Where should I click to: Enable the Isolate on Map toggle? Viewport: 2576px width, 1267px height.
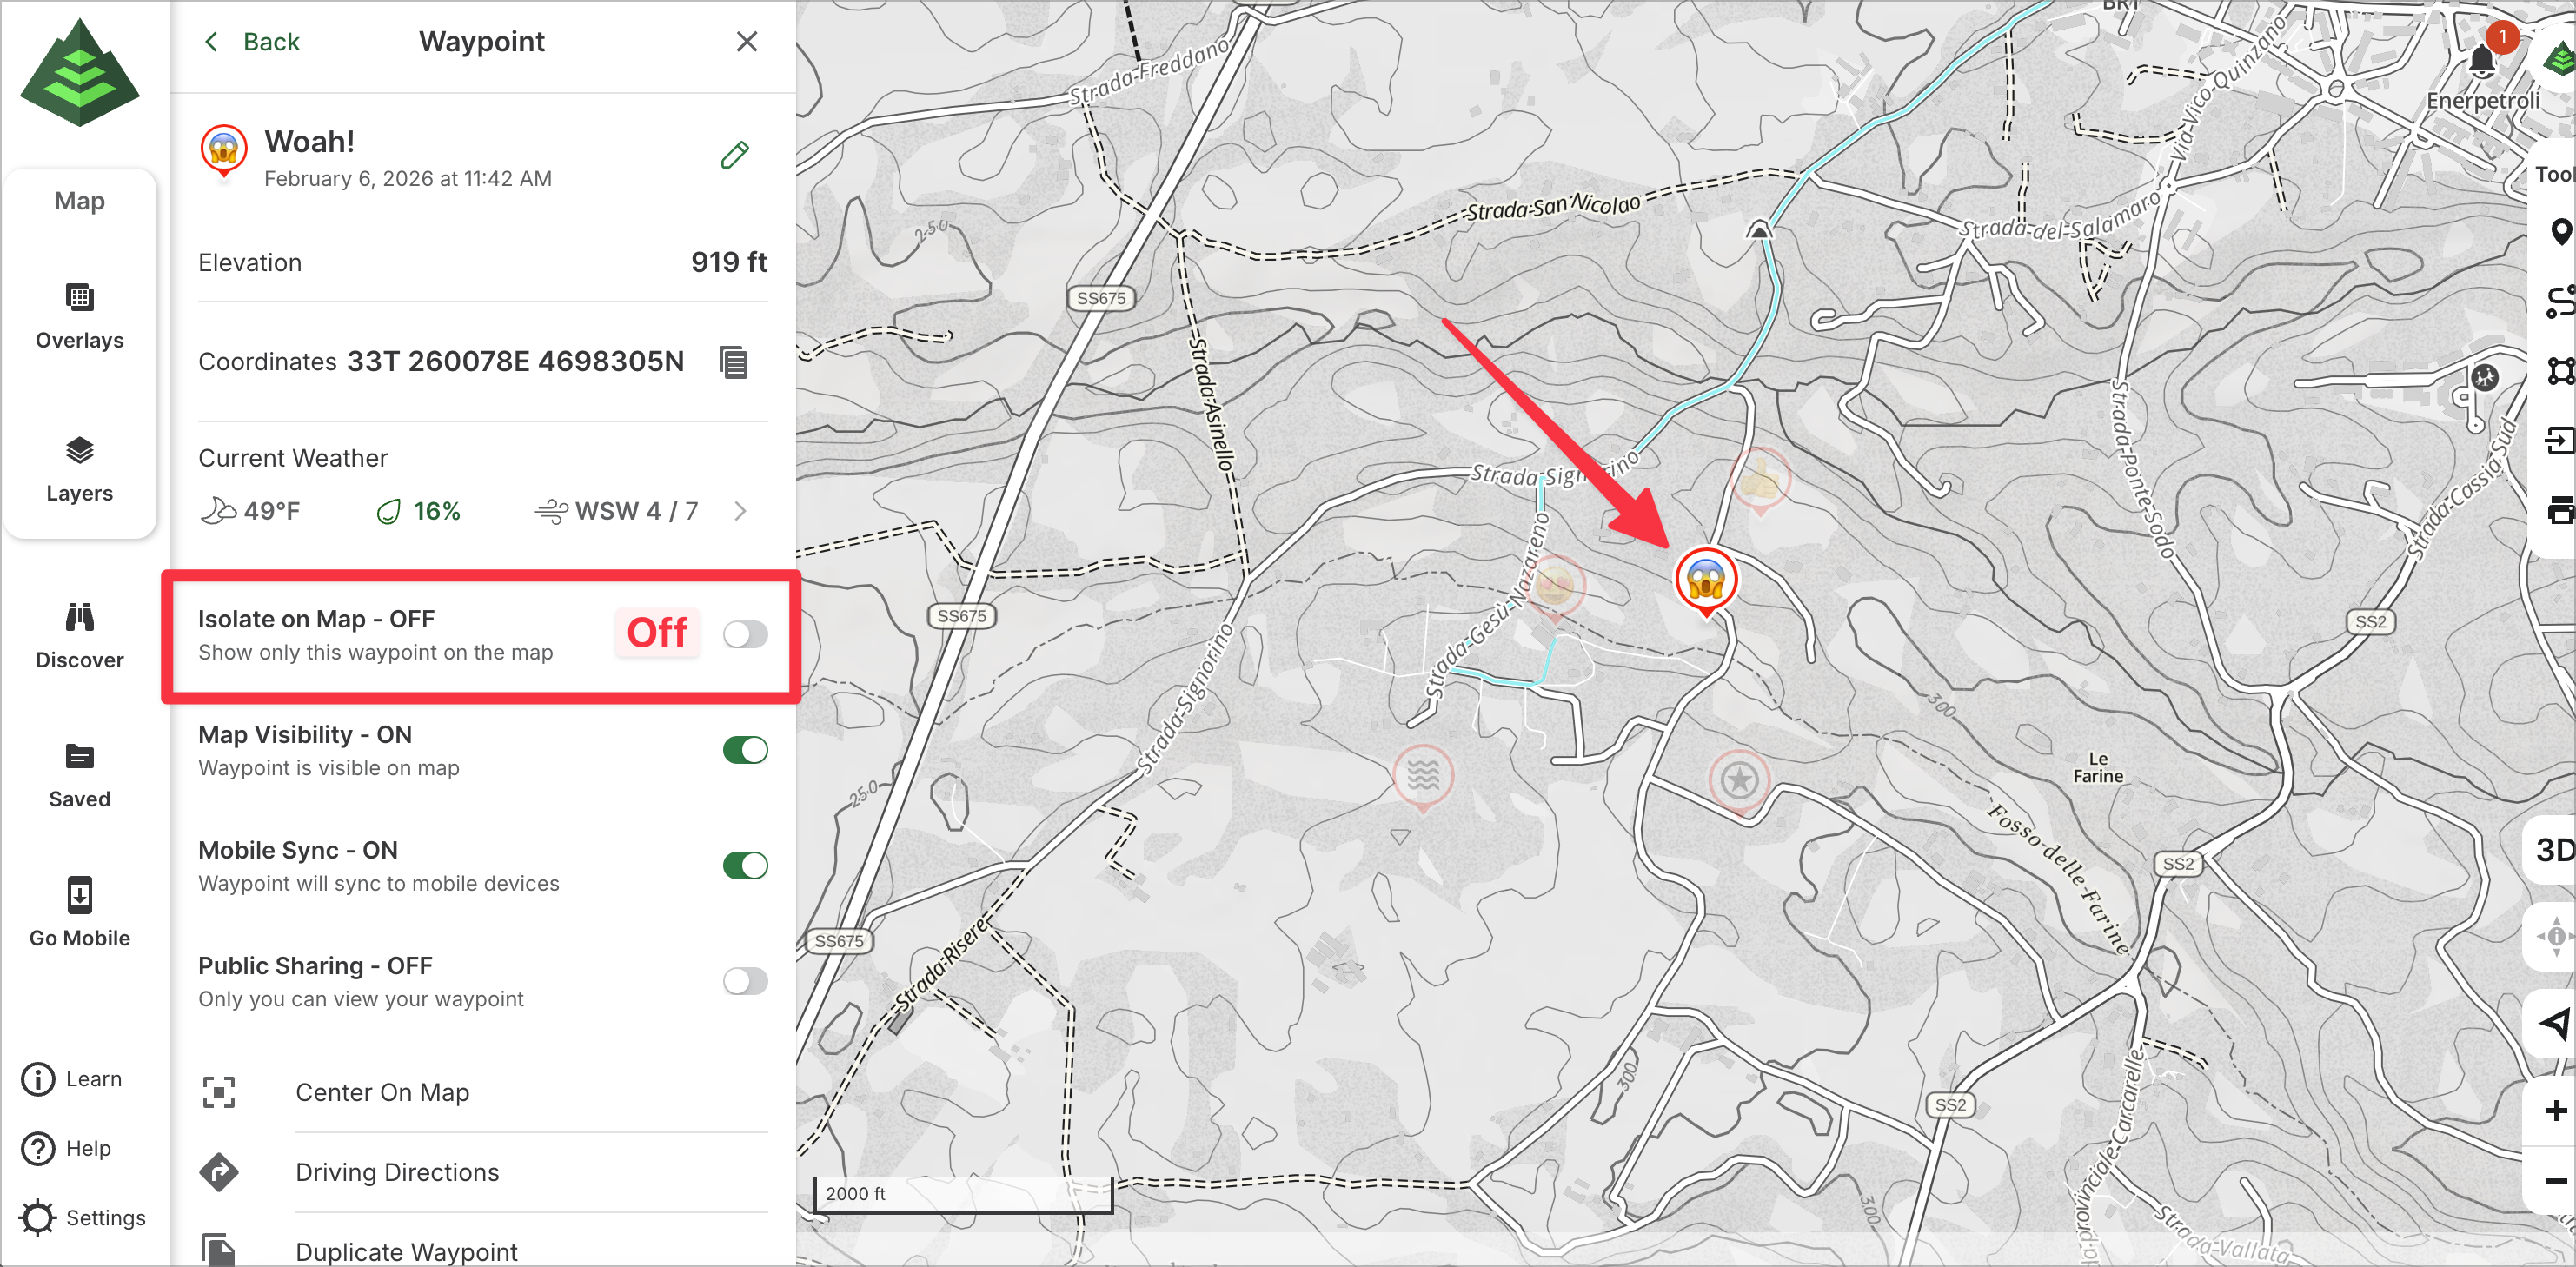[744, 634]
